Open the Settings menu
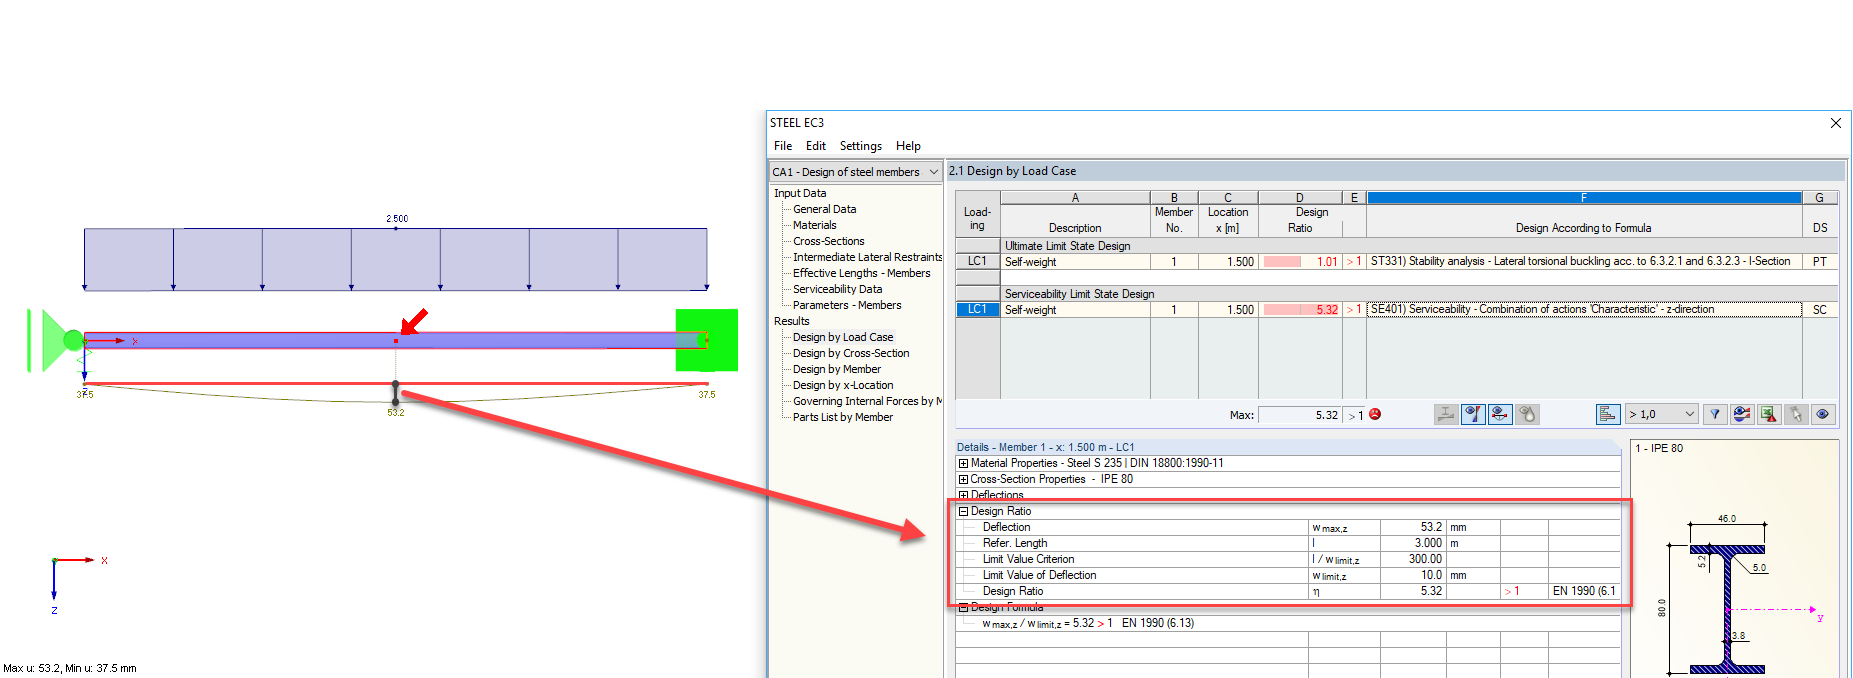Viewport: 1853px width, 678px height. (x=860, y=146)
